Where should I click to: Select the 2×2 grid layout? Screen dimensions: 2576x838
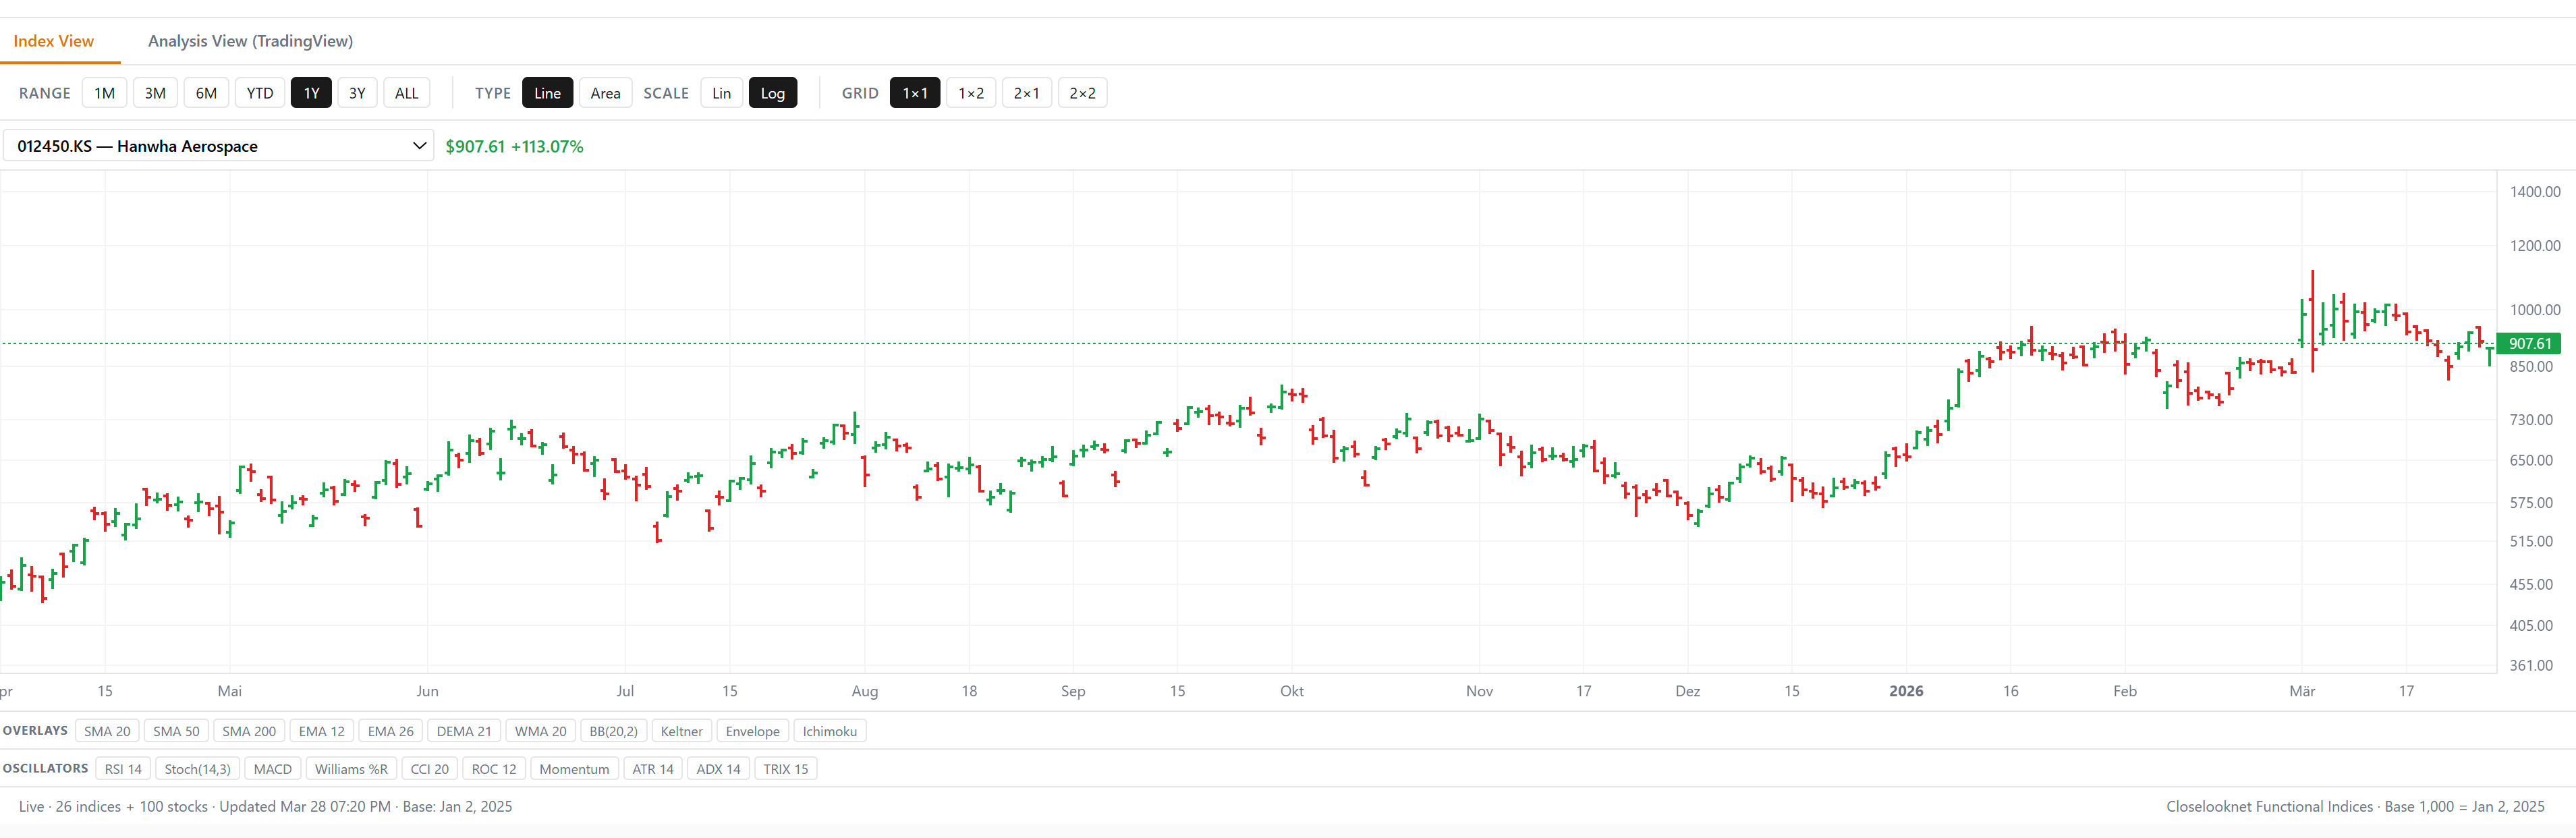[1081, 93]
